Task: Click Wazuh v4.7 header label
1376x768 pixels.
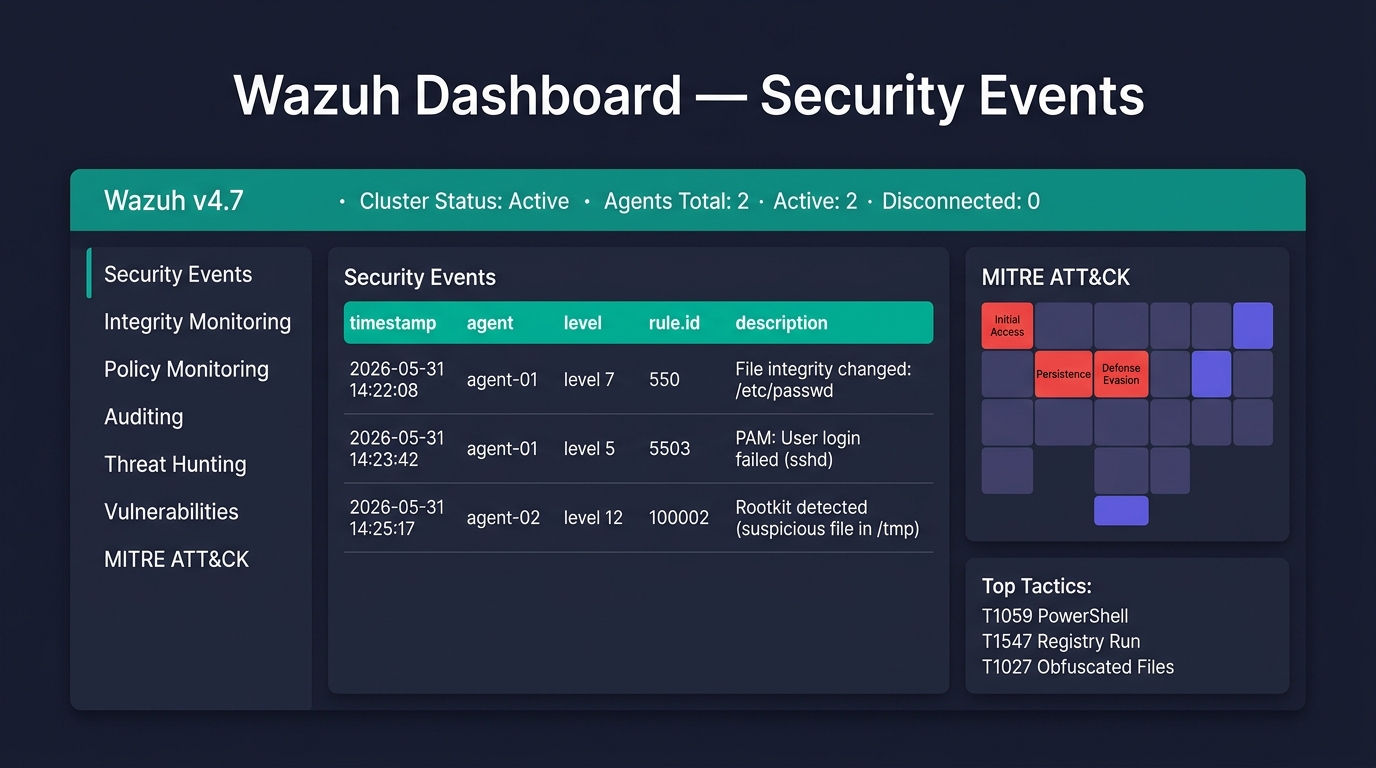Action: 174,201
